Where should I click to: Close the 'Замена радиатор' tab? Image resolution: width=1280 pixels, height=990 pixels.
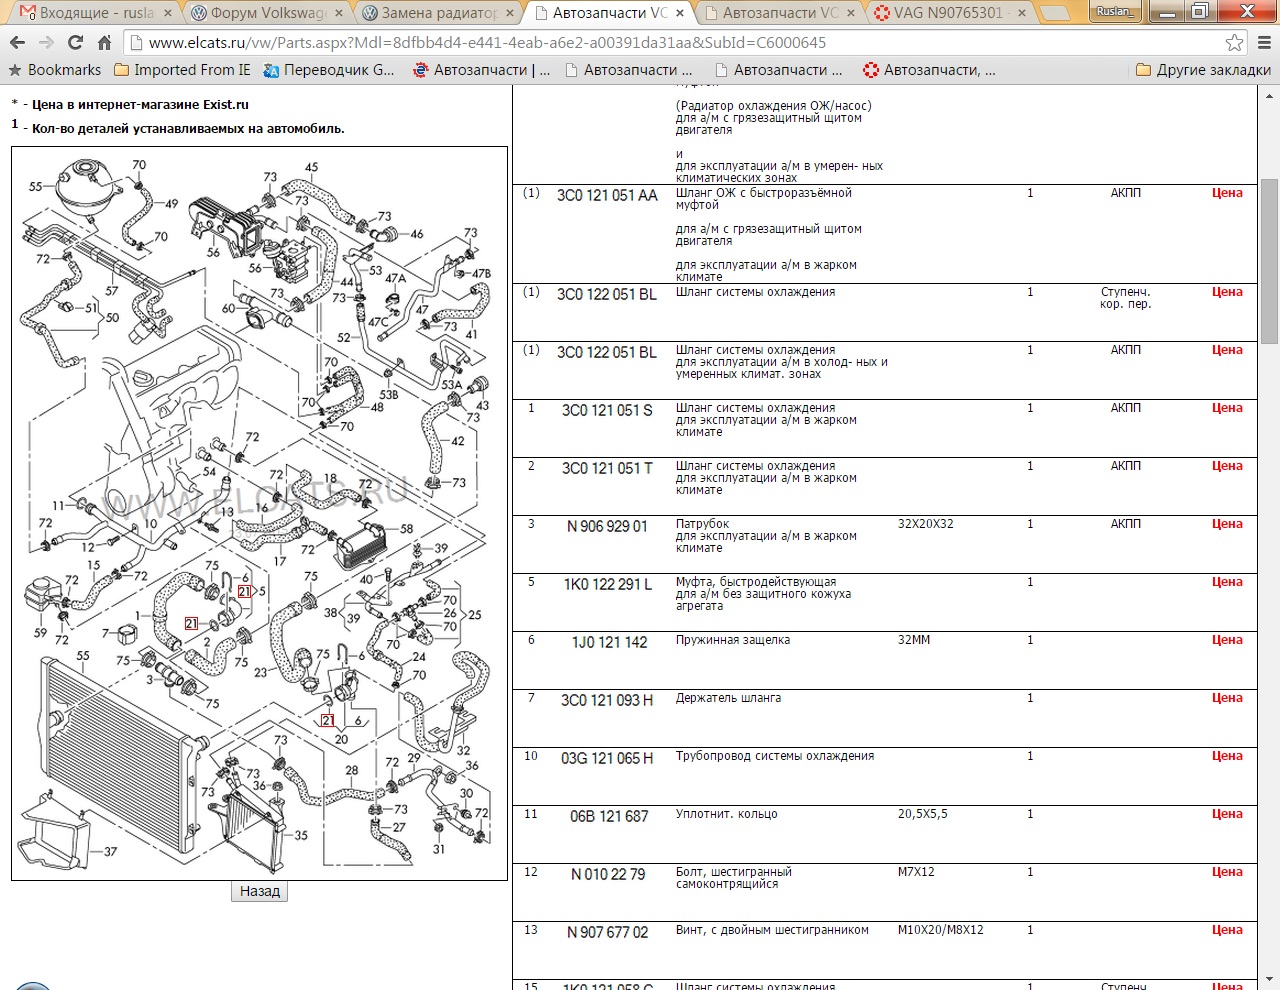510,13
